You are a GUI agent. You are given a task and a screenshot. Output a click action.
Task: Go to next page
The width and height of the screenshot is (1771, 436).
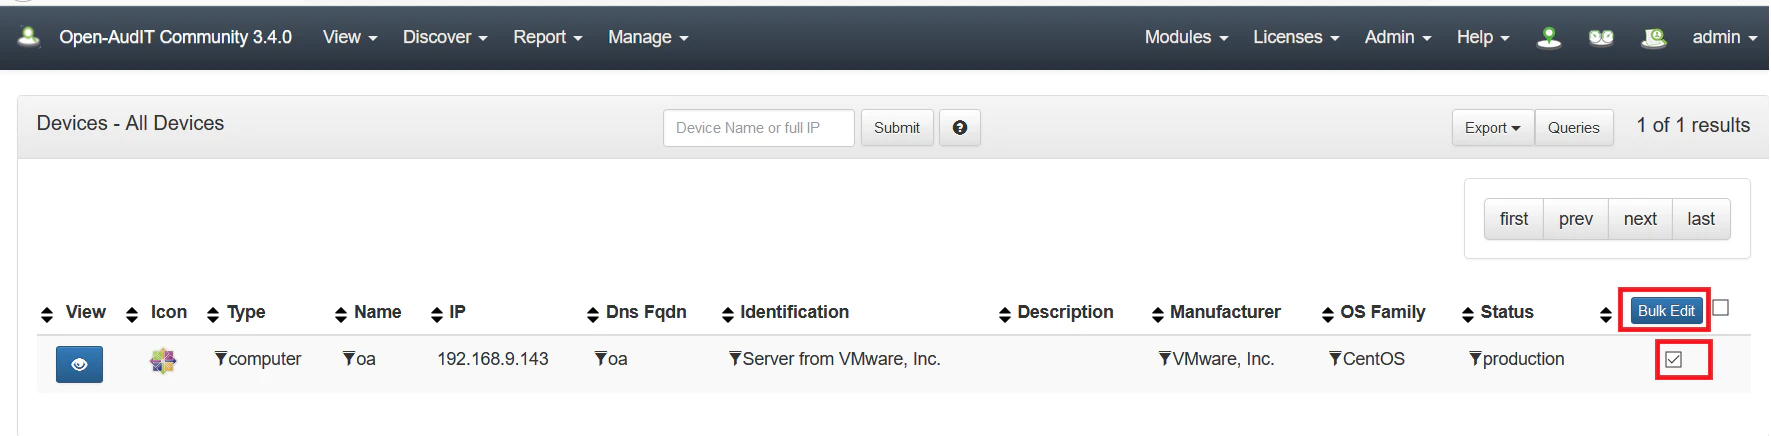point(1640,219)
